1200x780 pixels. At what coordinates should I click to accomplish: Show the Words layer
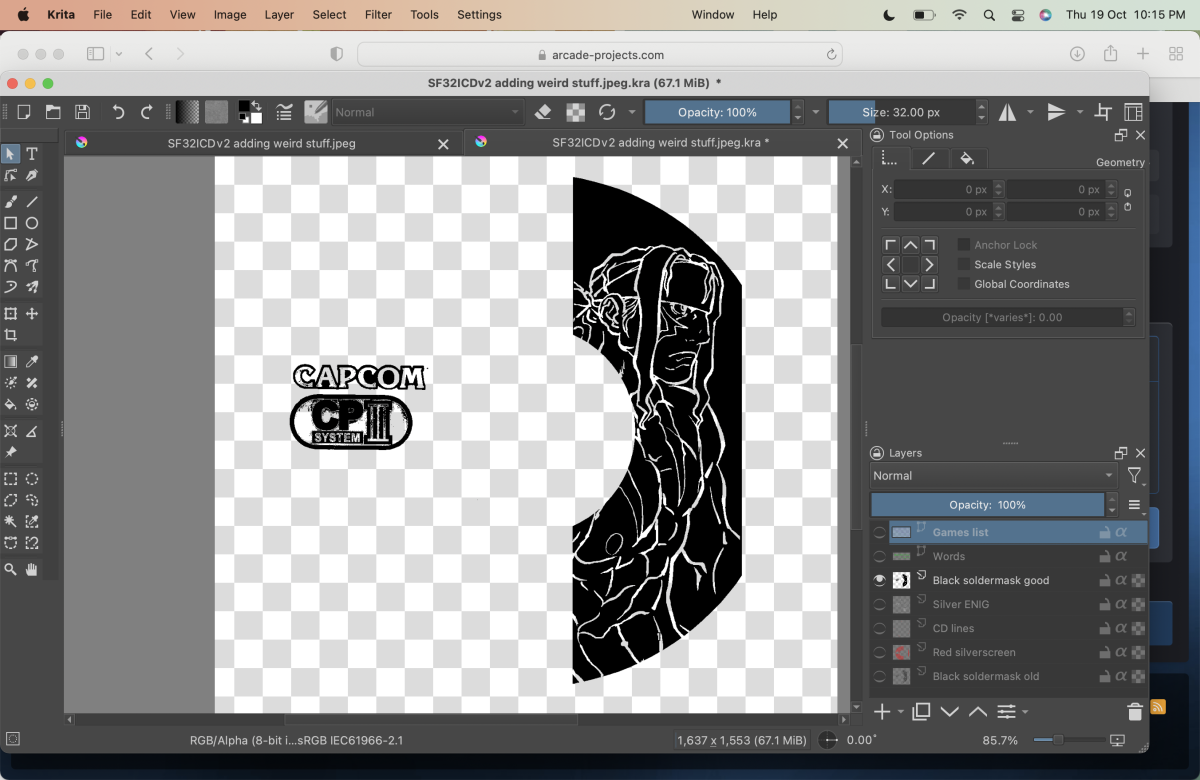click(x=879, y=556)
